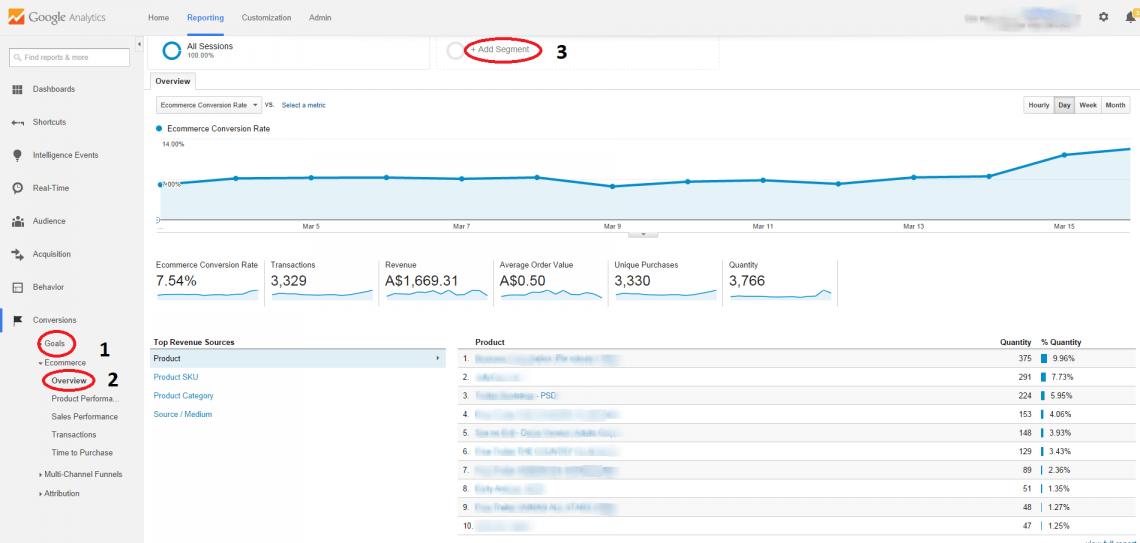Image resolution: width=1140 pixels, height=543 pixels.
Task: Switch chart granularity to Week
Action: [1087, 105]
